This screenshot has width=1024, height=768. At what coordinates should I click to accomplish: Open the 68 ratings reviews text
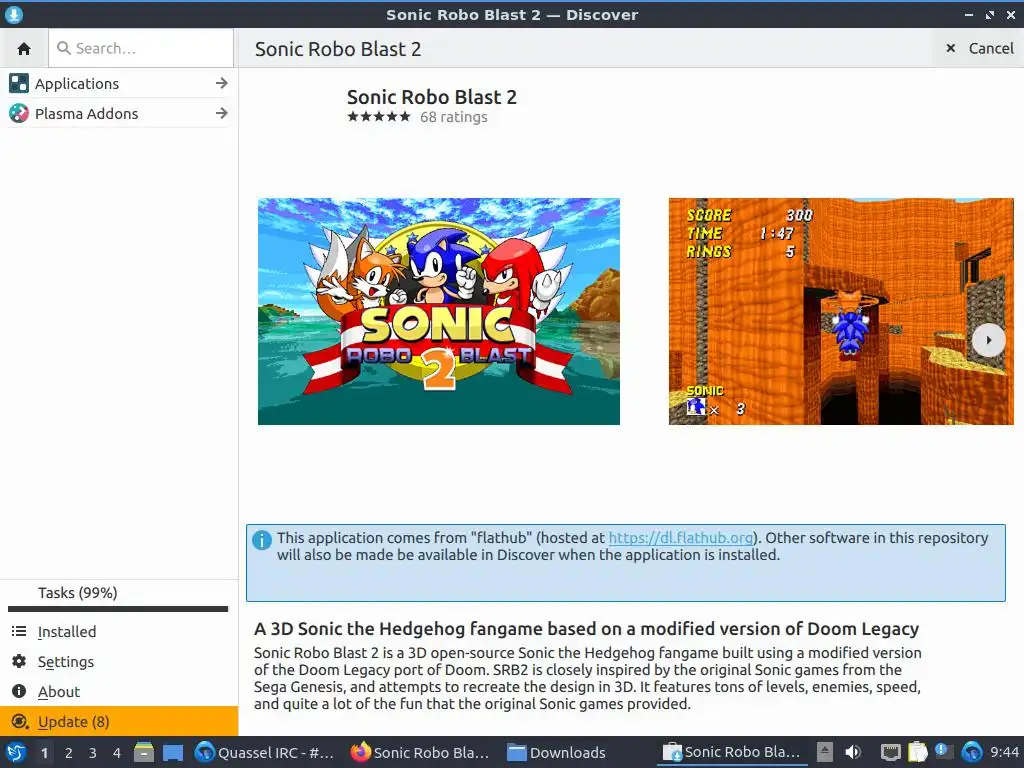coord(454,117)
